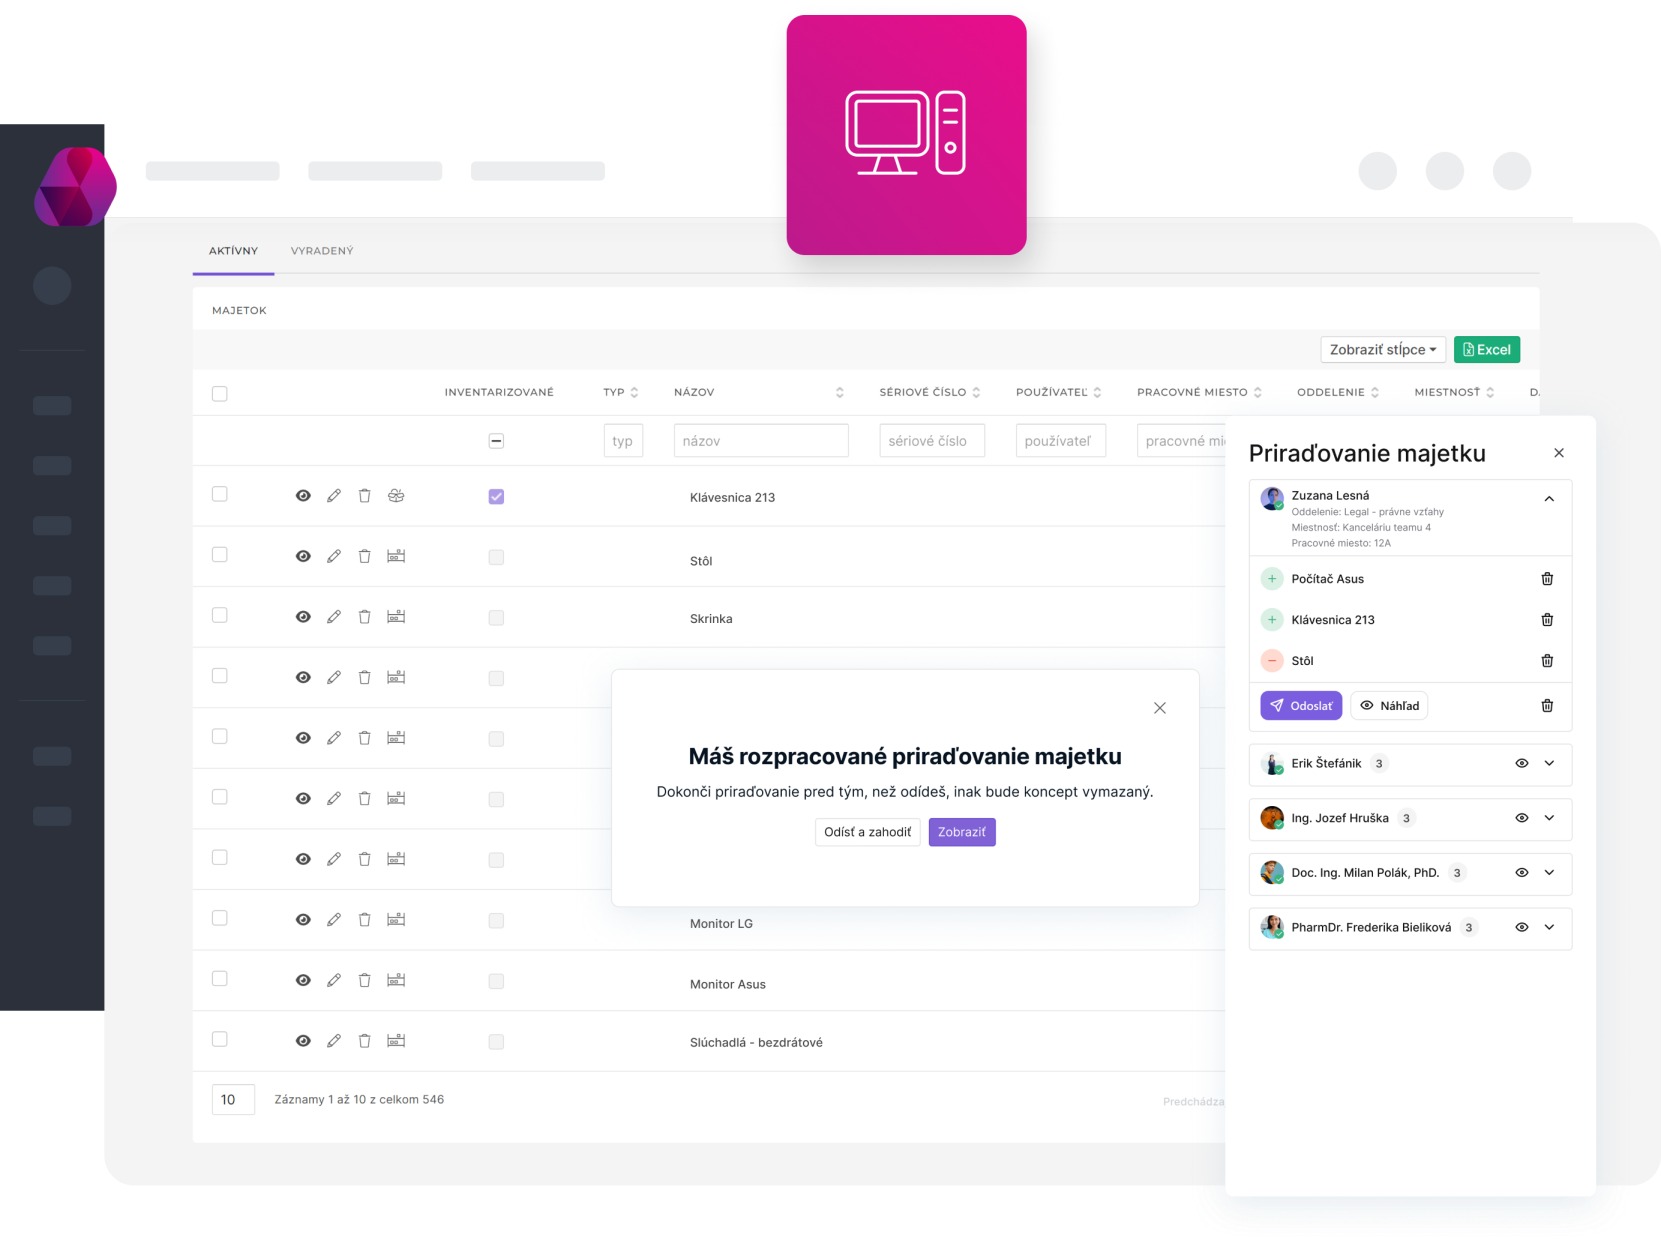This screenshot has width=1661, height=1243.
Task: Click the názov filter input field
Action: click(760, 441)
